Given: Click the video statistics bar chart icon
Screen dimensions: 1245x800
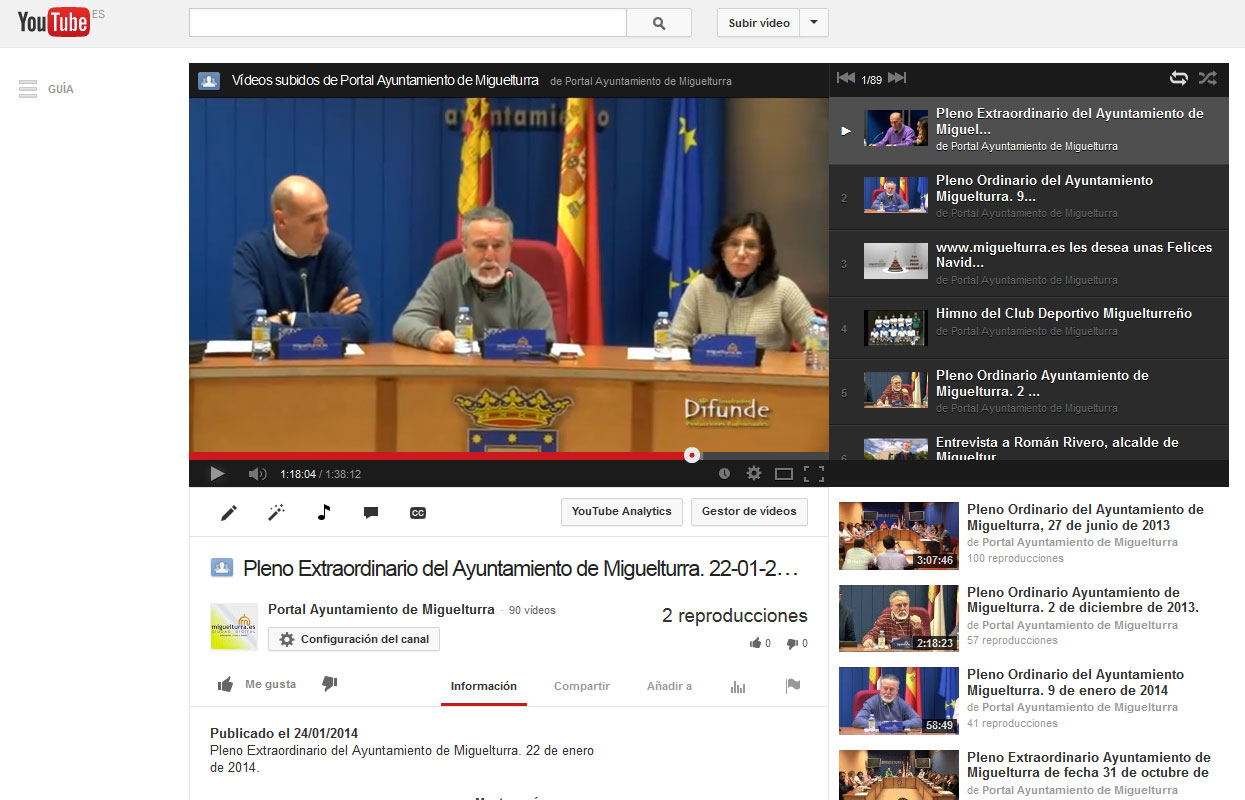Looking at the screenshot, I should [738, 686].
